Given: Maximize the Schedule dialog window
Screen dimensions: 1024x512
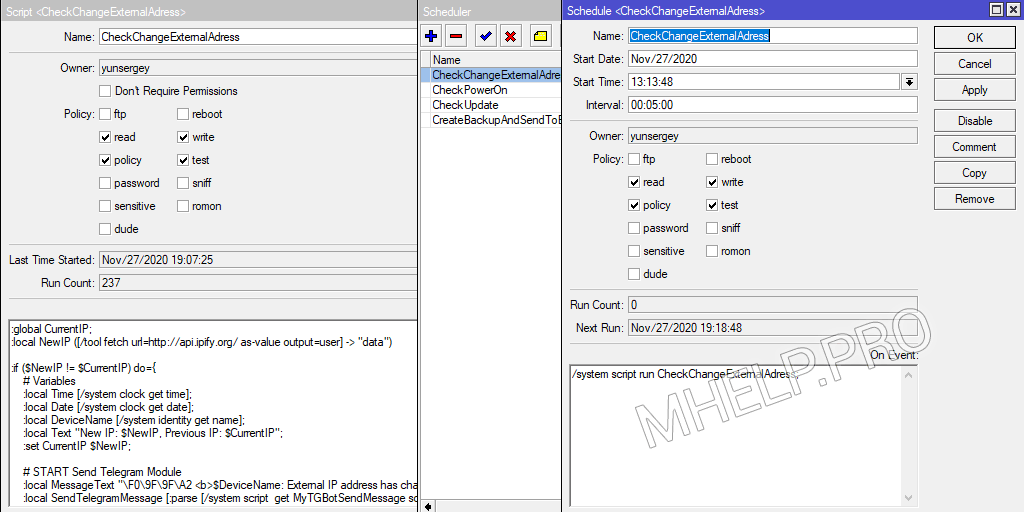Looking at the screenshot, I should [995, 10].
